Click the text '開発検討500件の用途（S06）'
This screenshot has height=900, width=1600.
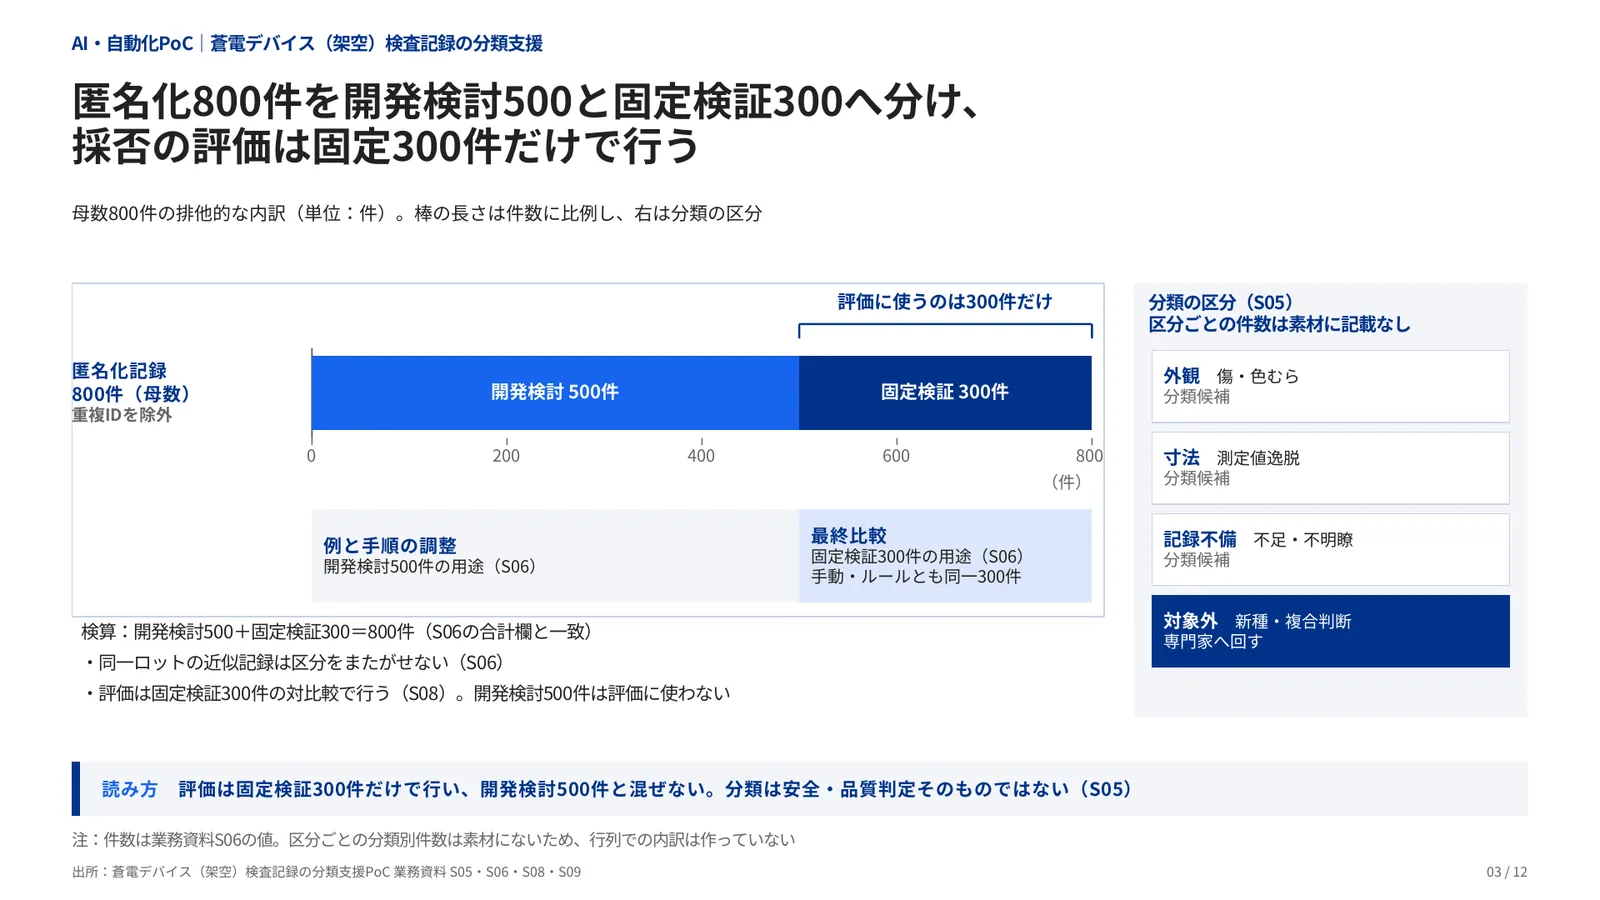click(430, 567)
